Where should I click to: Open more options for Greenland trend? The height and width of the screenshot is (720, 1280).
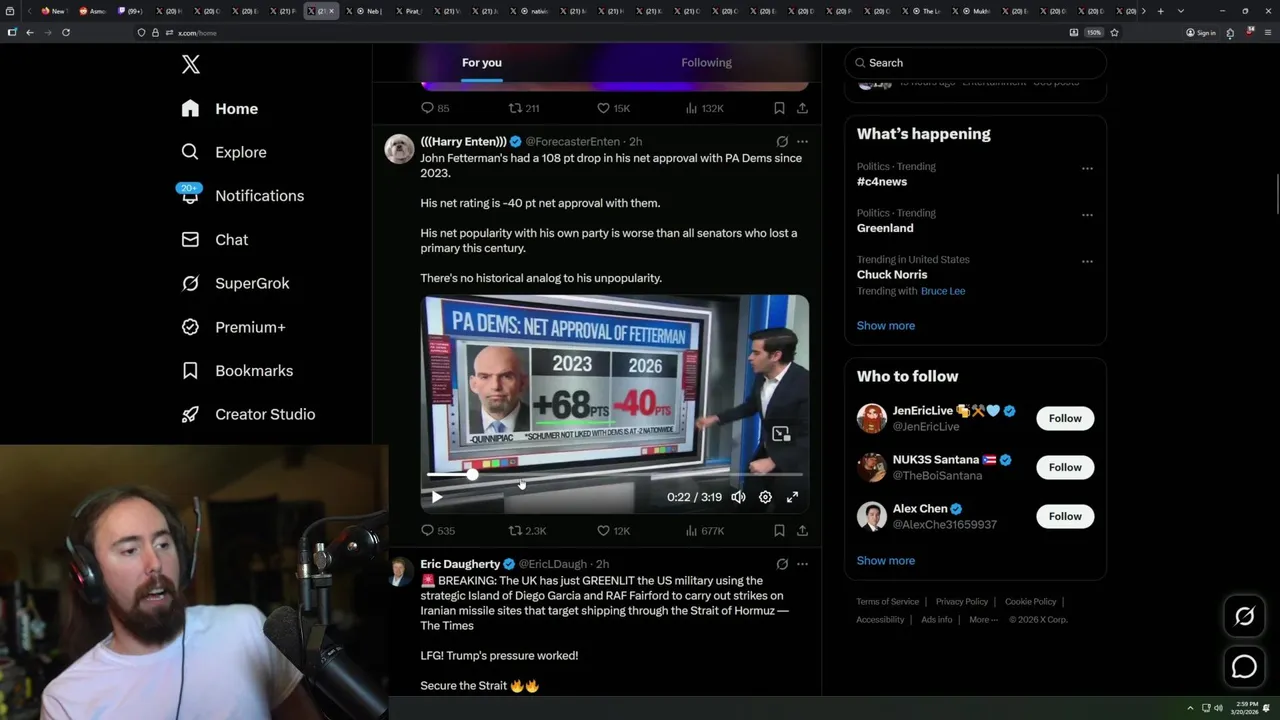click(x=1087, y=214)
